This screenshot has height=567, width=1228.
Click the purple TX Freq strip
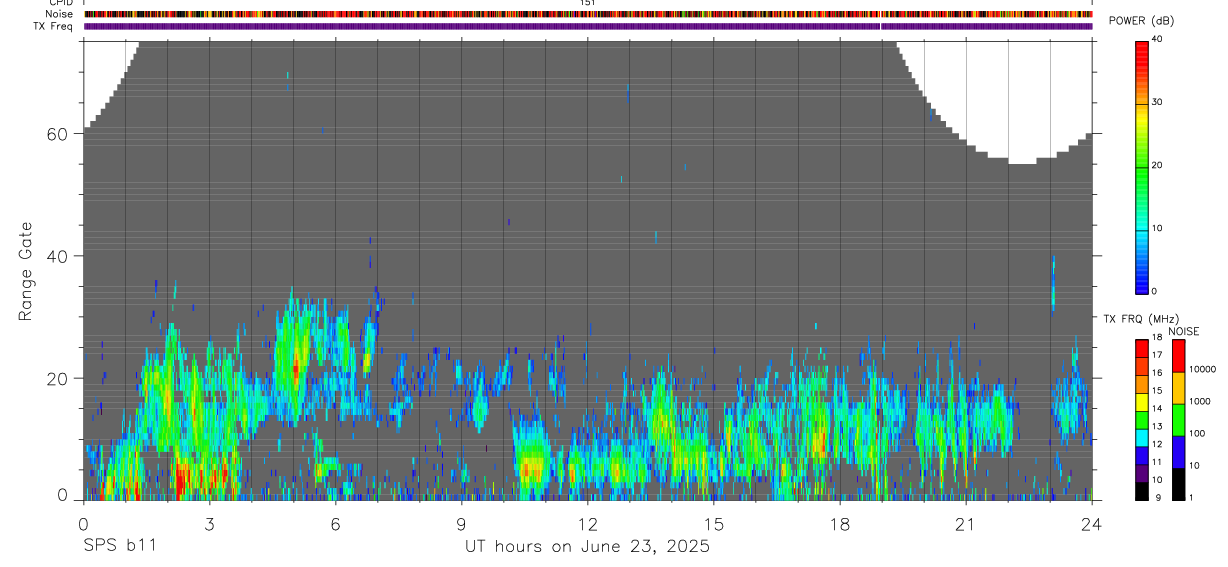588,26
